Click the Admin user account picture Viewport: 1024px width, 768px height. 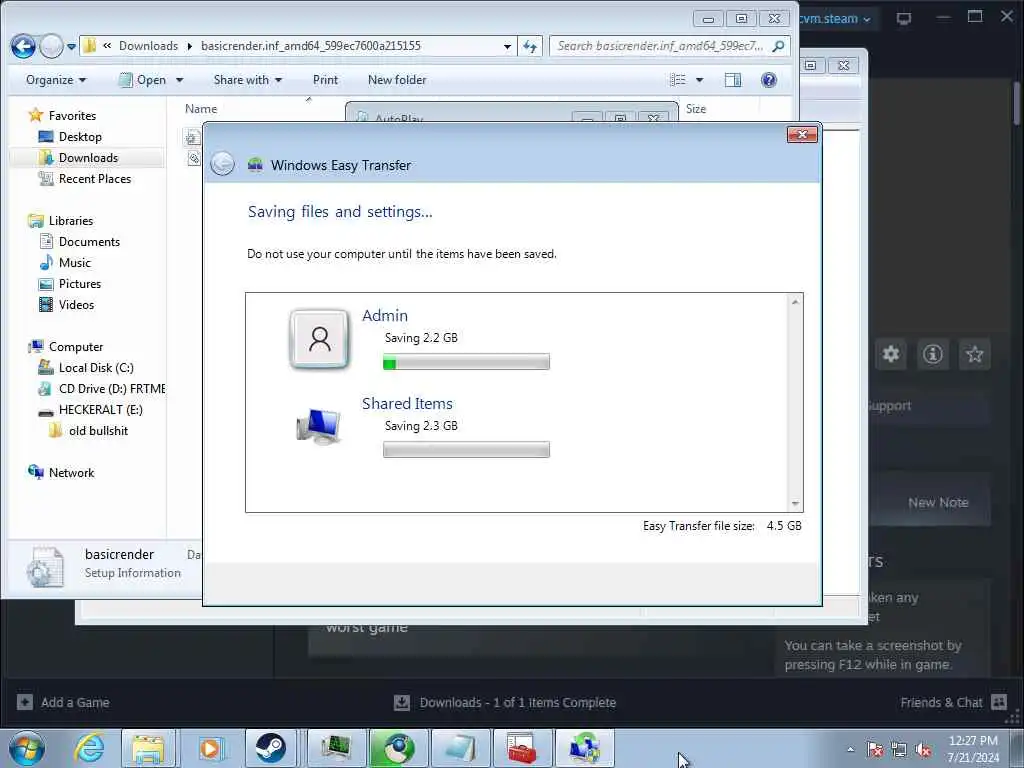(319, 340)
